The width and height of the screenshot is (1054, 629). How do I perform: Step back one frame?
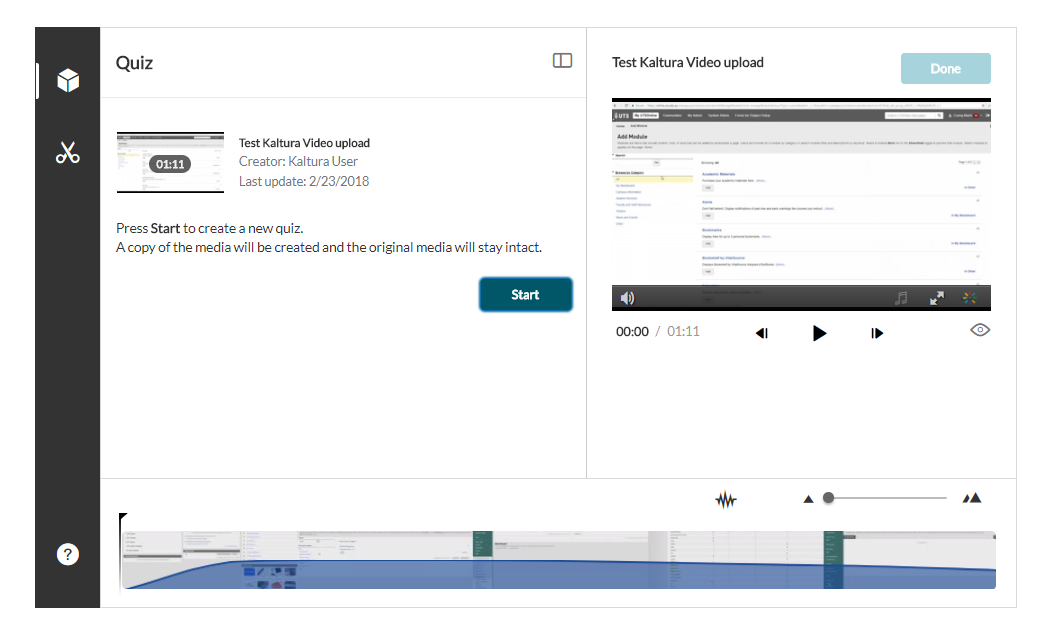point(762,333)
